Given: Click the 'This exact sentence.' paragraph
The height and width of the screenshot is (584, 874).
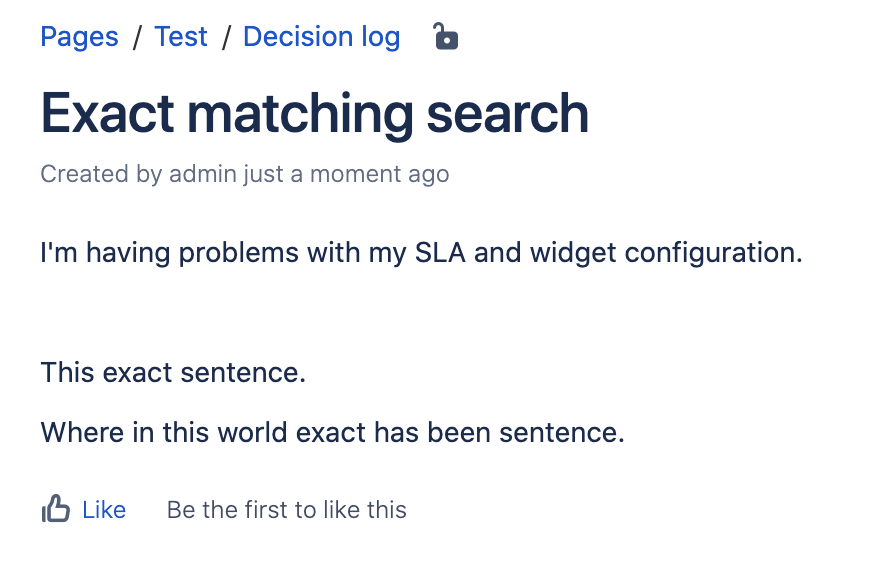Looking at the screenshot, I should (173, 372).
